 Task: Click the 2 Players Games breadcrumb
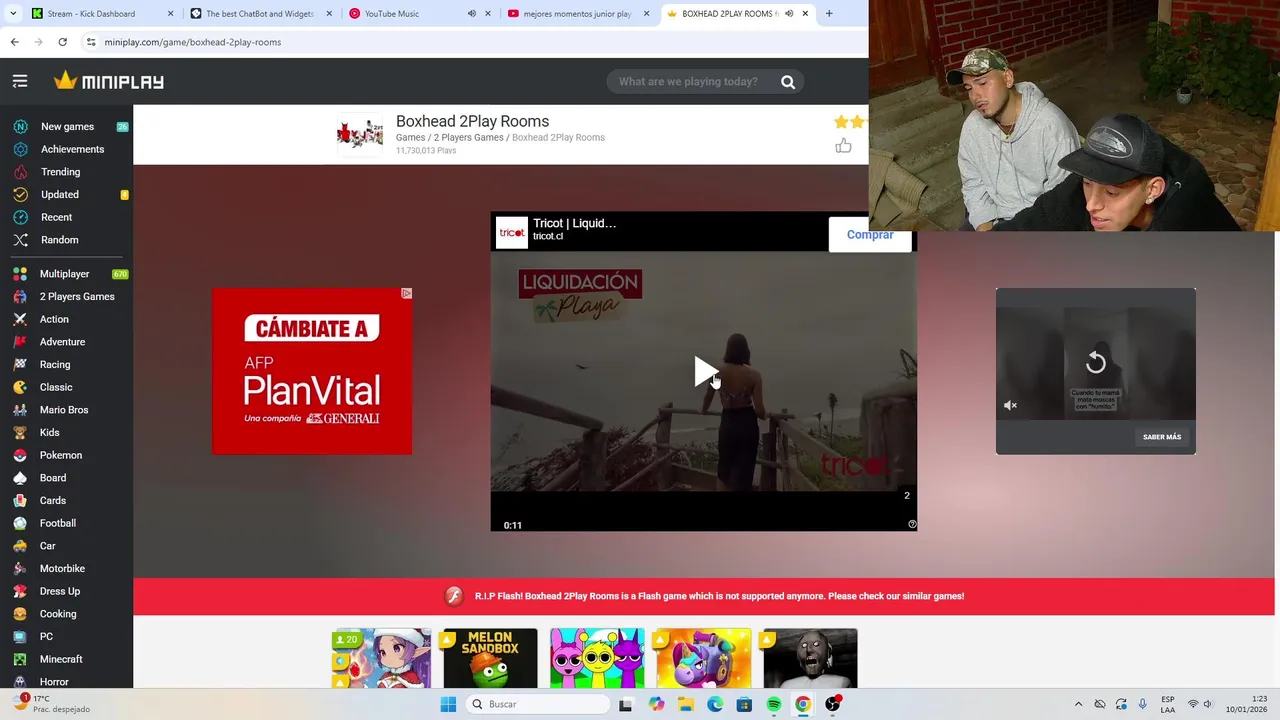click(468, 138)
